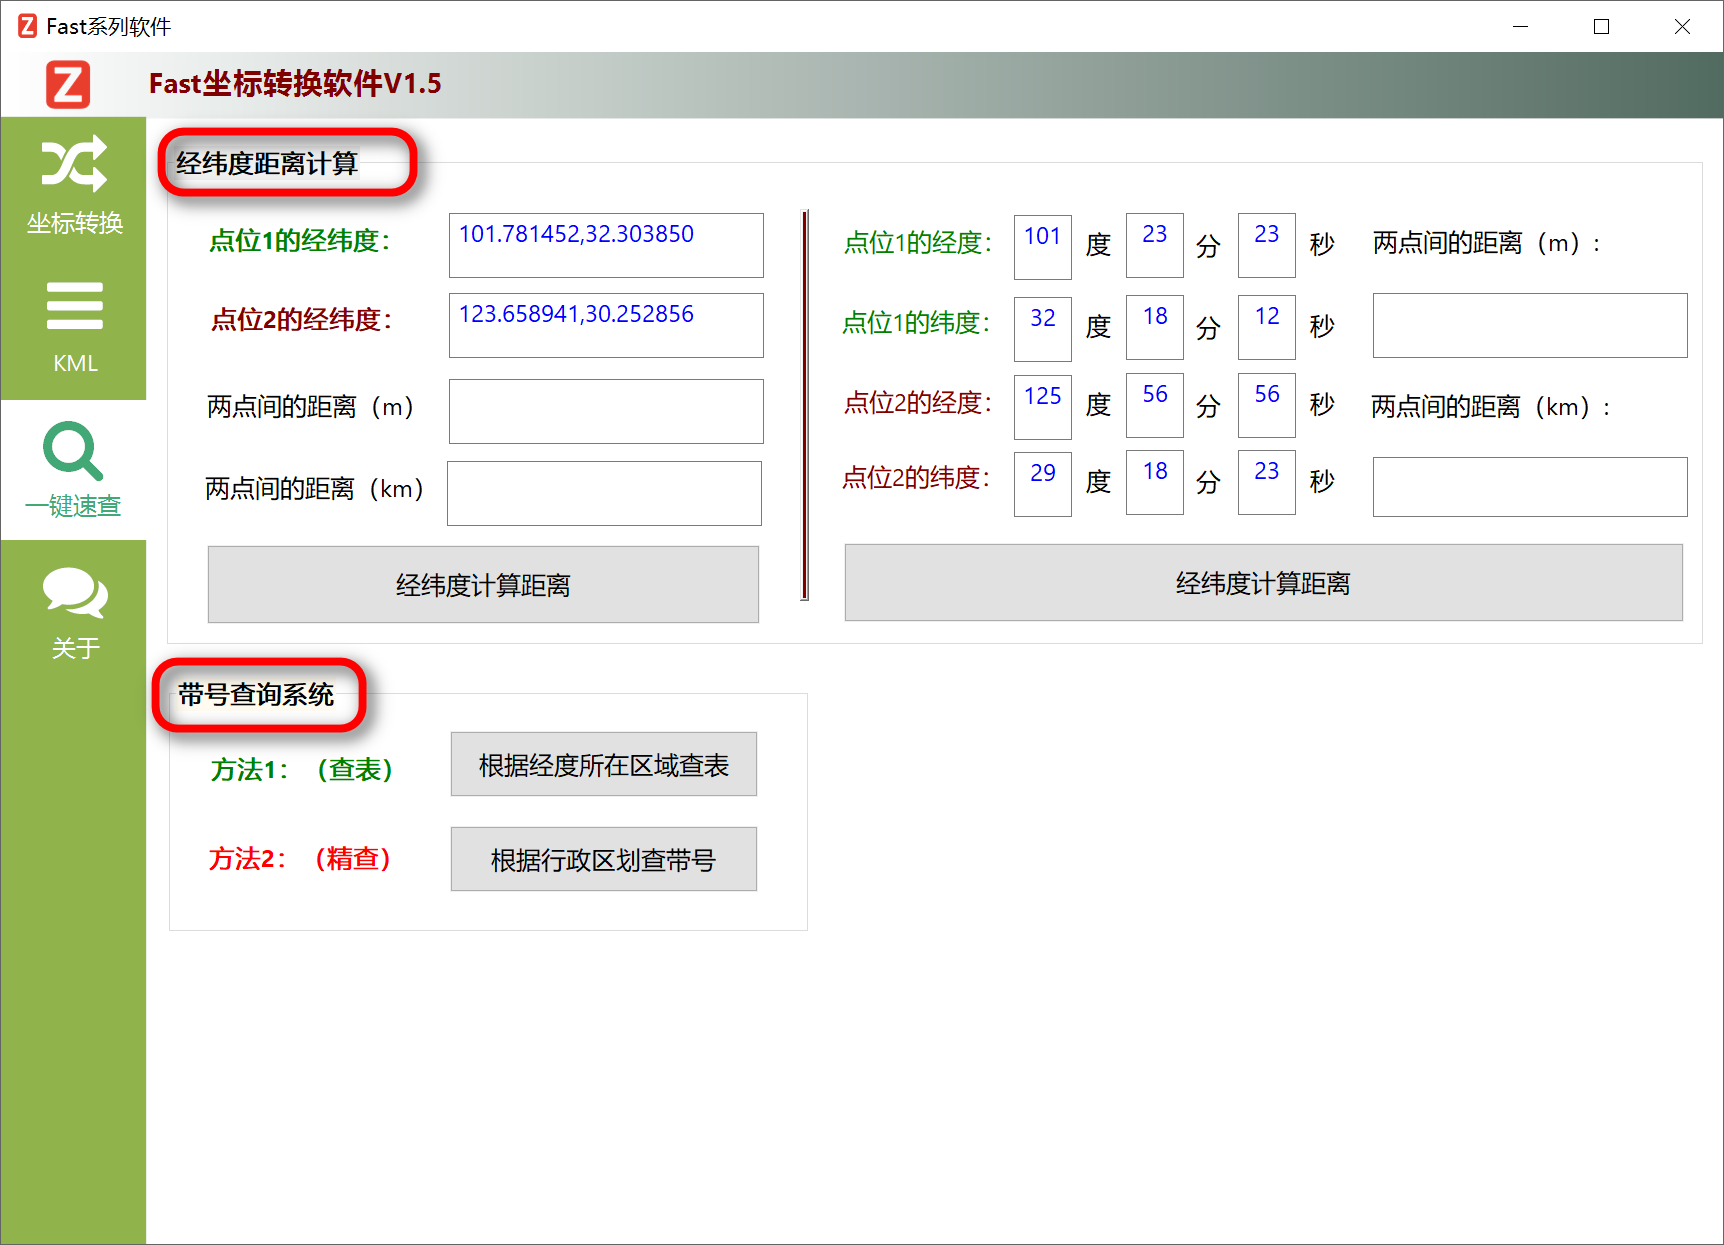Click the 点位2的纬度 label
Image resolution: width=1724 pixels, height=1245 pixels.
tap(916, 477)
